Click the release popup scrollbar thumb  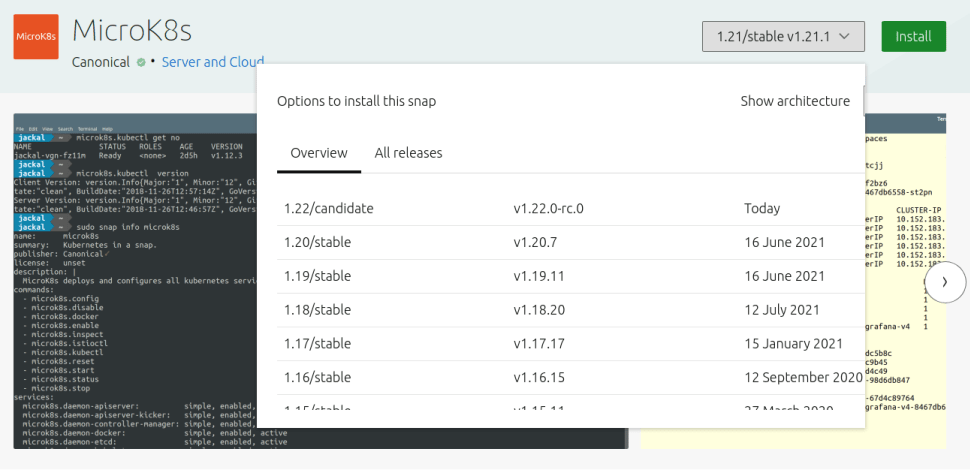click(862, 103)
